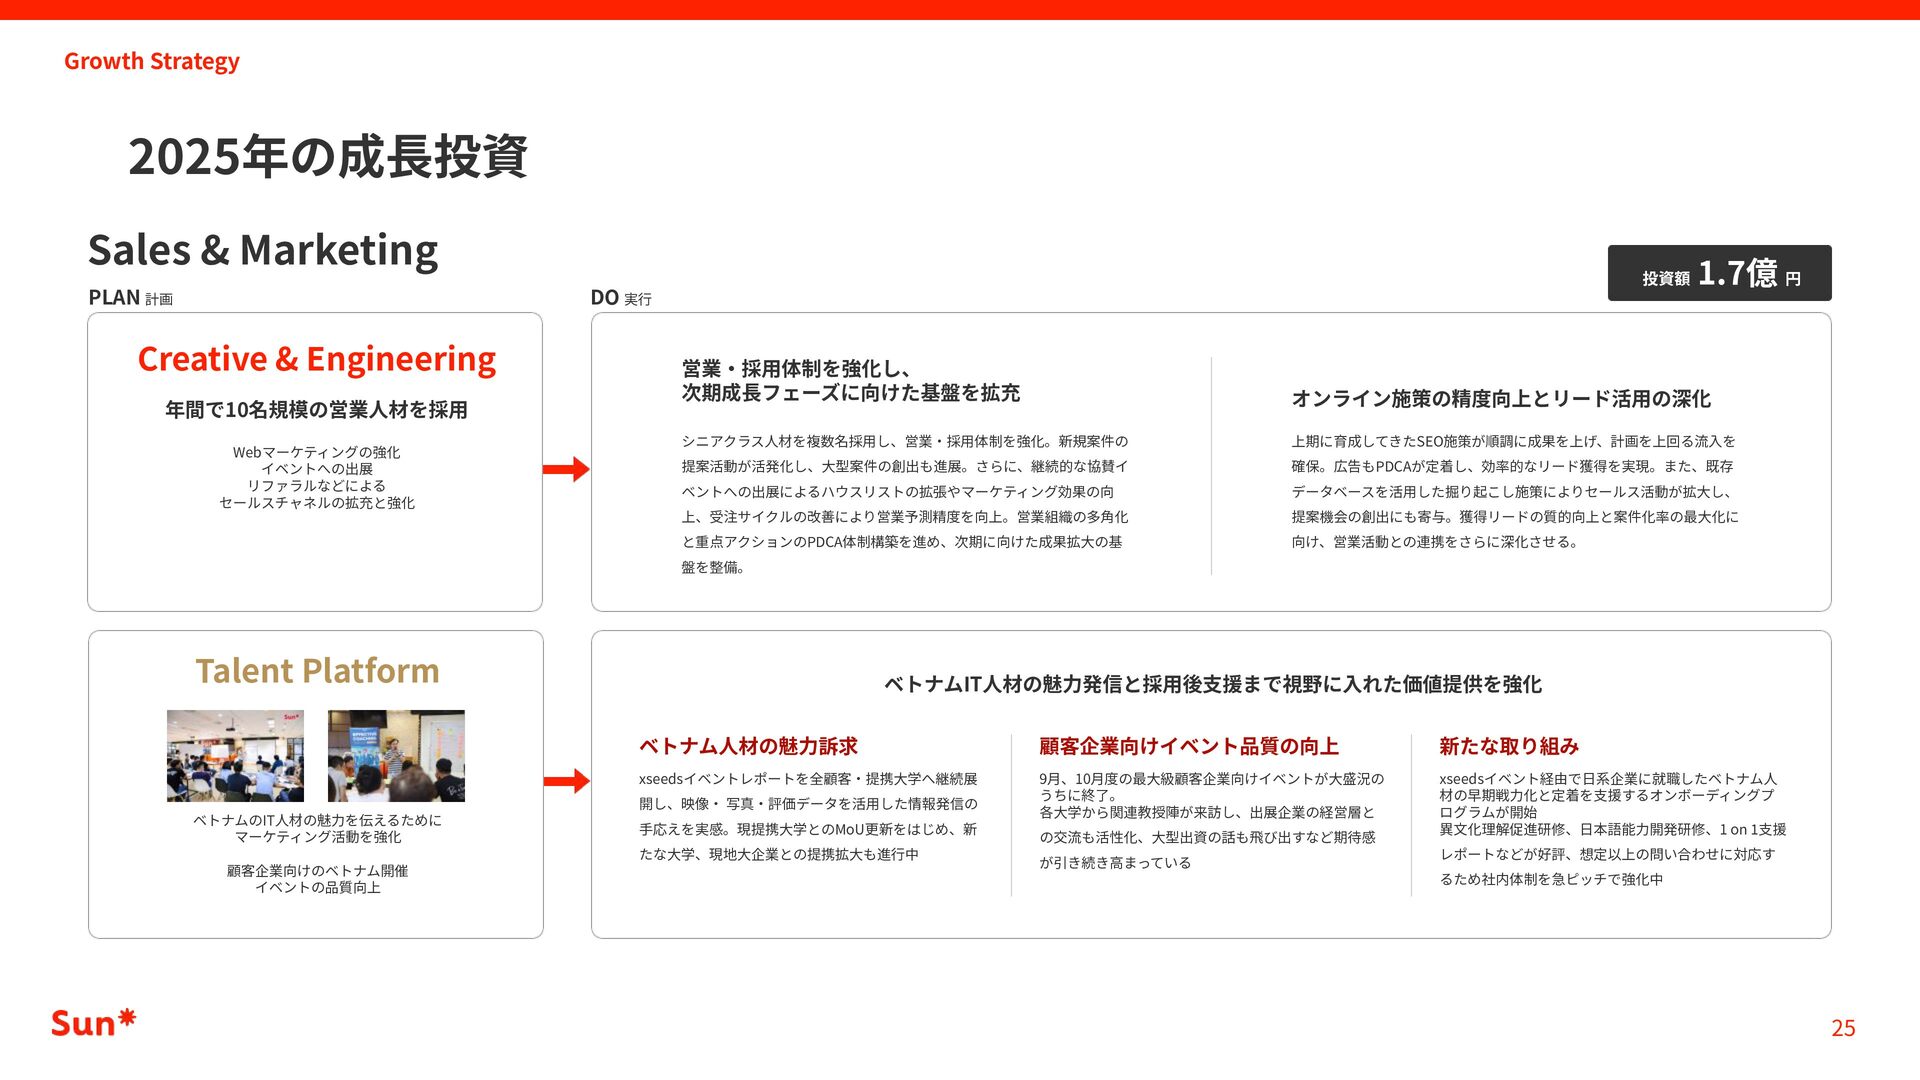Click the 投資額 1.7億円 dark badge
This screenshot has height=1080, width=1920.
coord(1719,273)
